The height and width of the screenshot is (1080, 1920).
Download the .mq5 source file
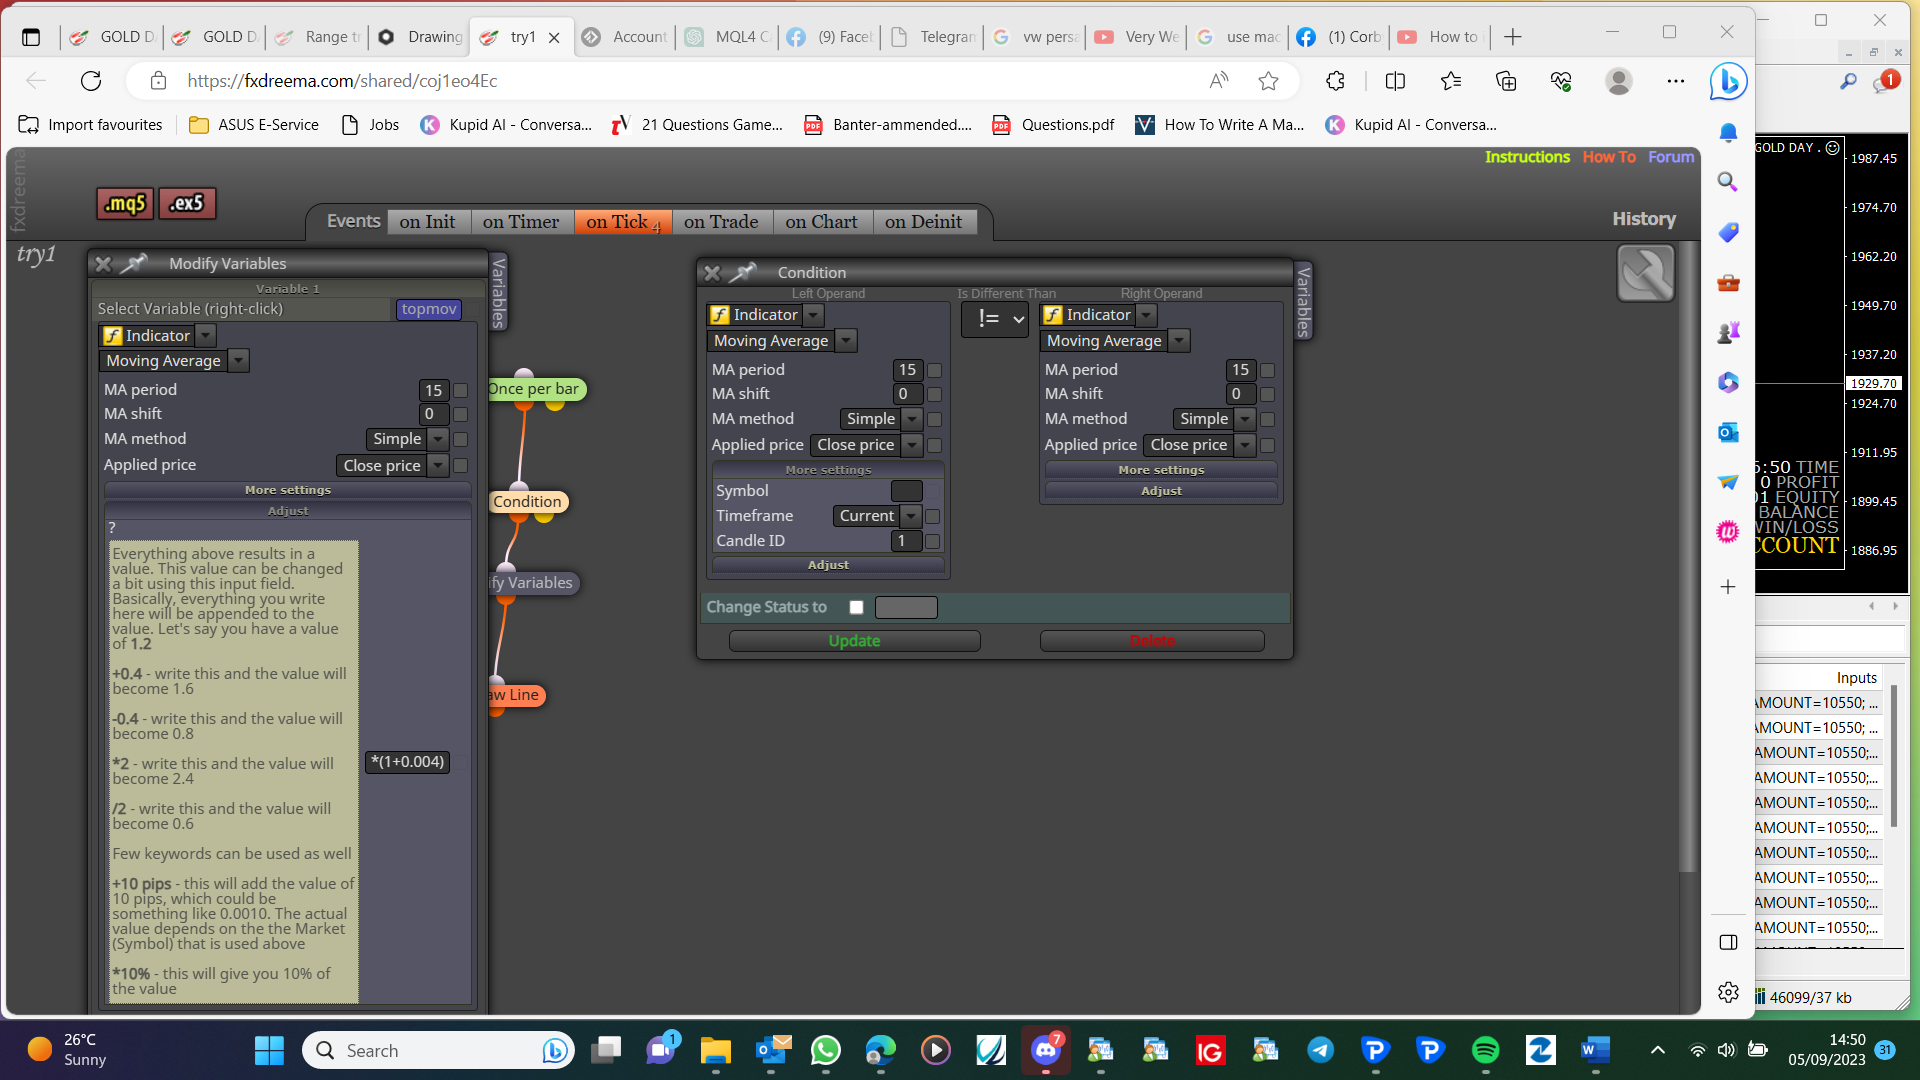click(125, 204)
